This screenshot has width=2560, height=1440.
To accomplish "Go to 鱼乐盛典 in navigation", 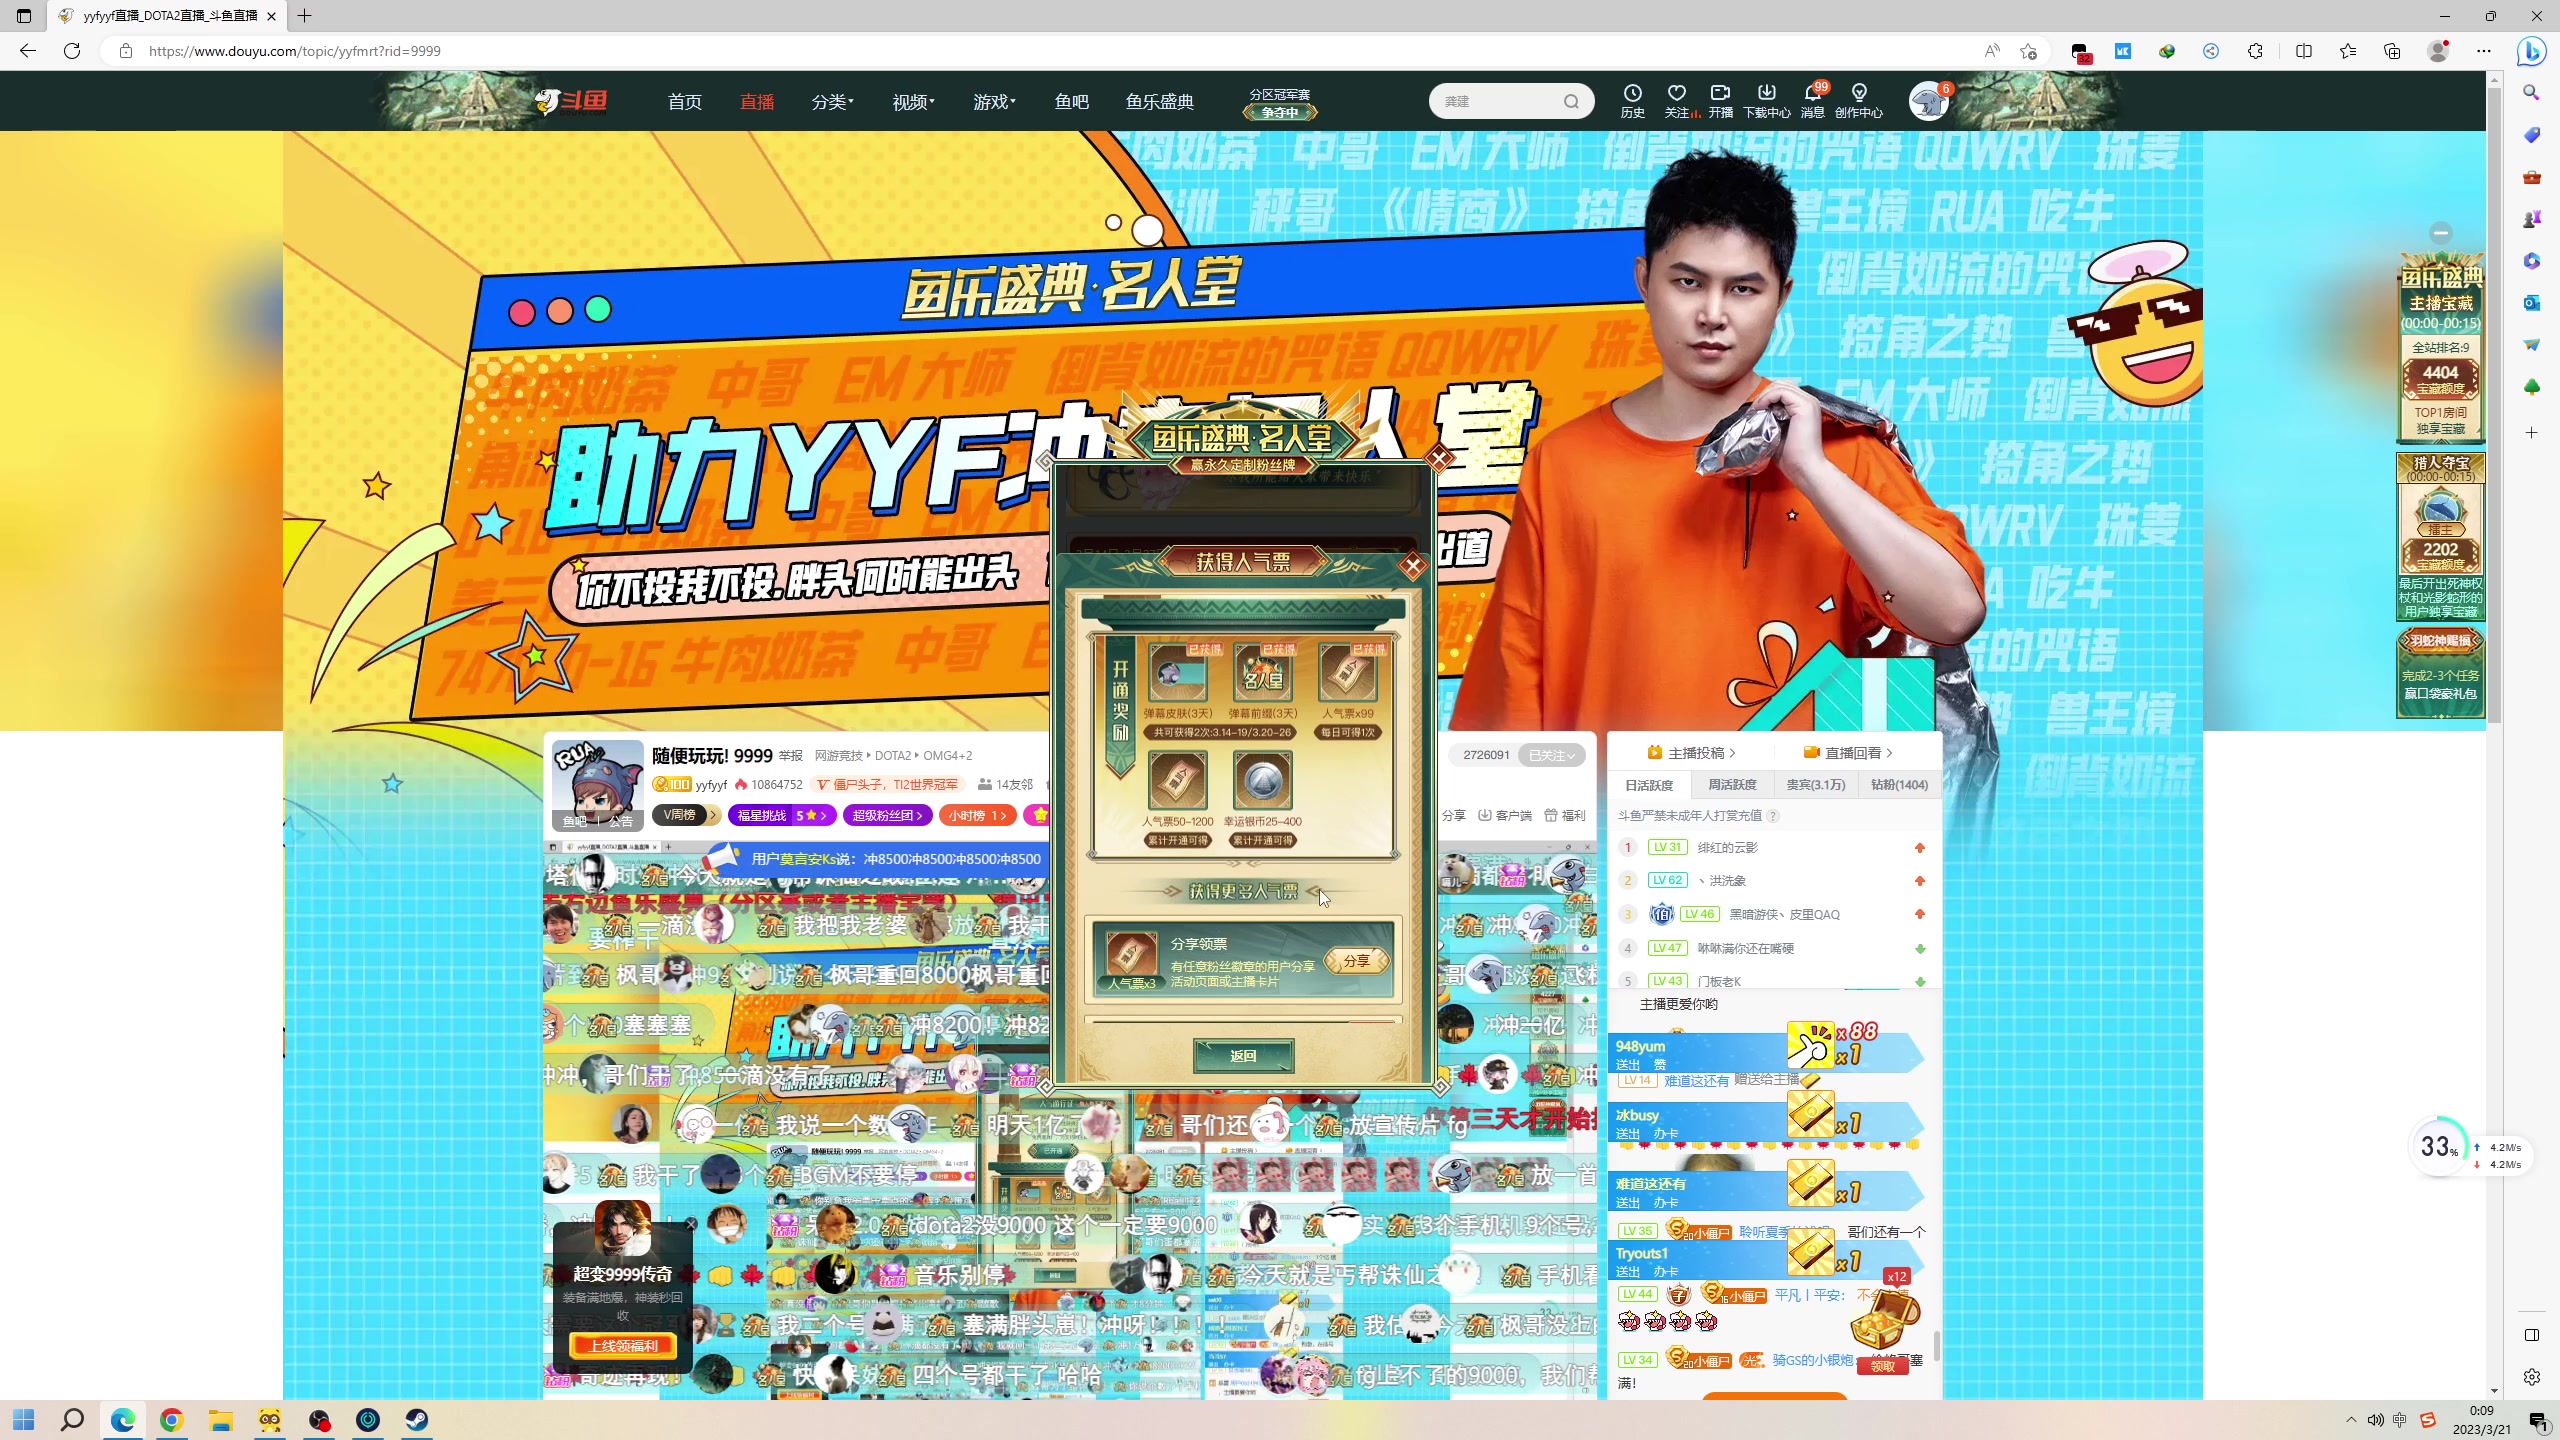I will (x=1159, y=101).
